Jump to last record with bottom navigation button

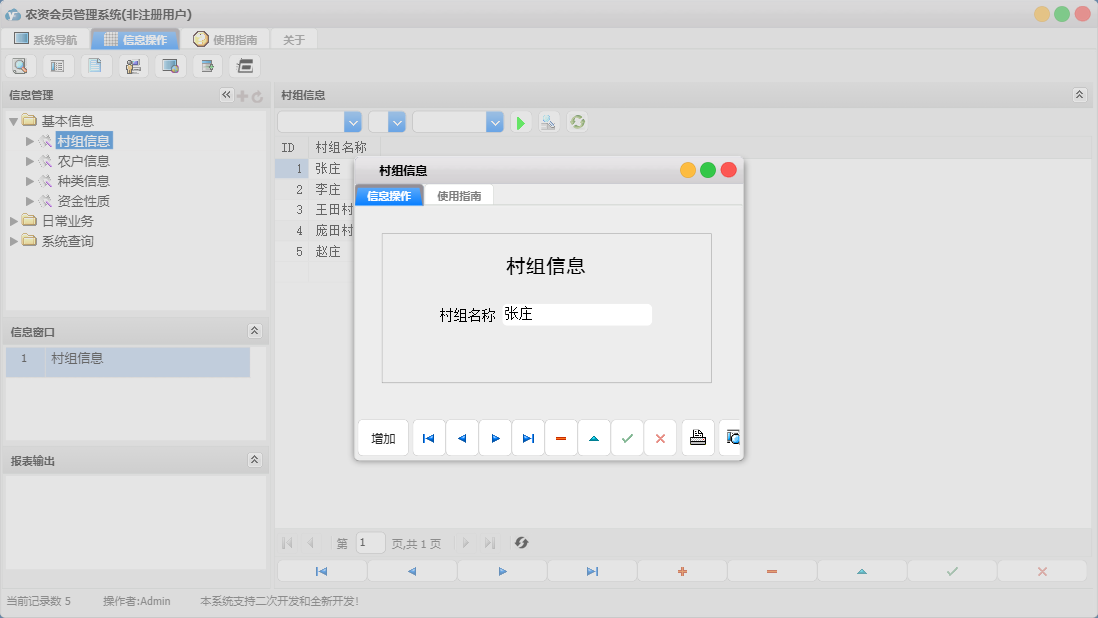[591, 570]
